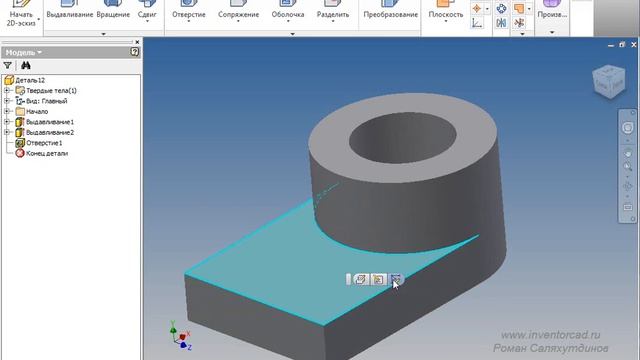This screenshot has width=640, height=360.
Task: Select the Конец детали marker
Action: [47, 153]
